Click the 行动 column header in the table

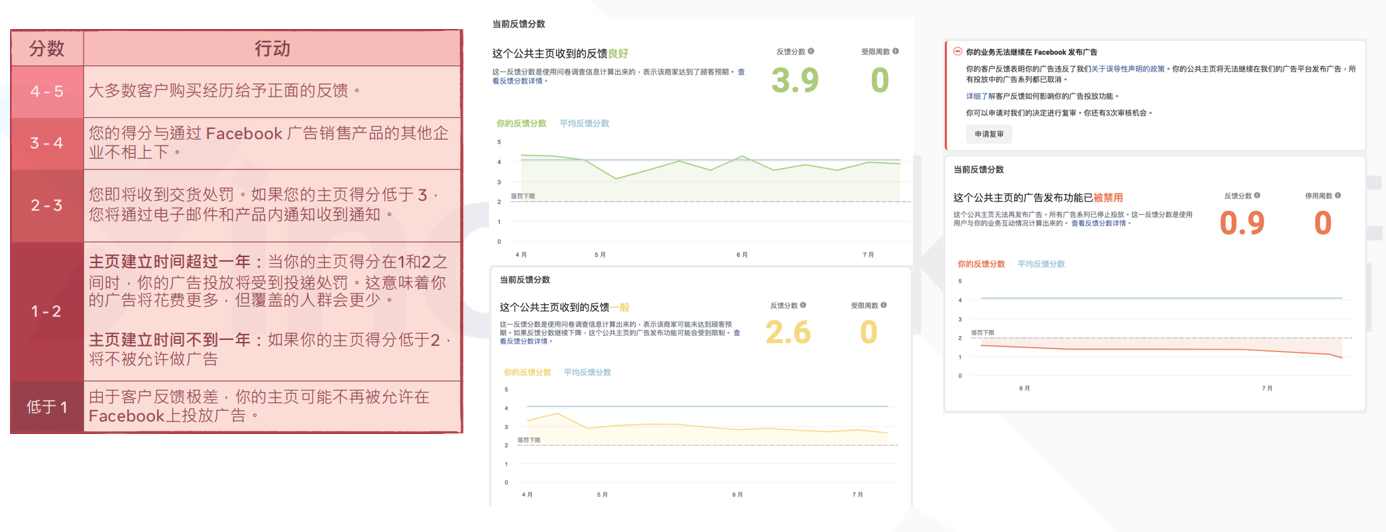coord(272,48)
